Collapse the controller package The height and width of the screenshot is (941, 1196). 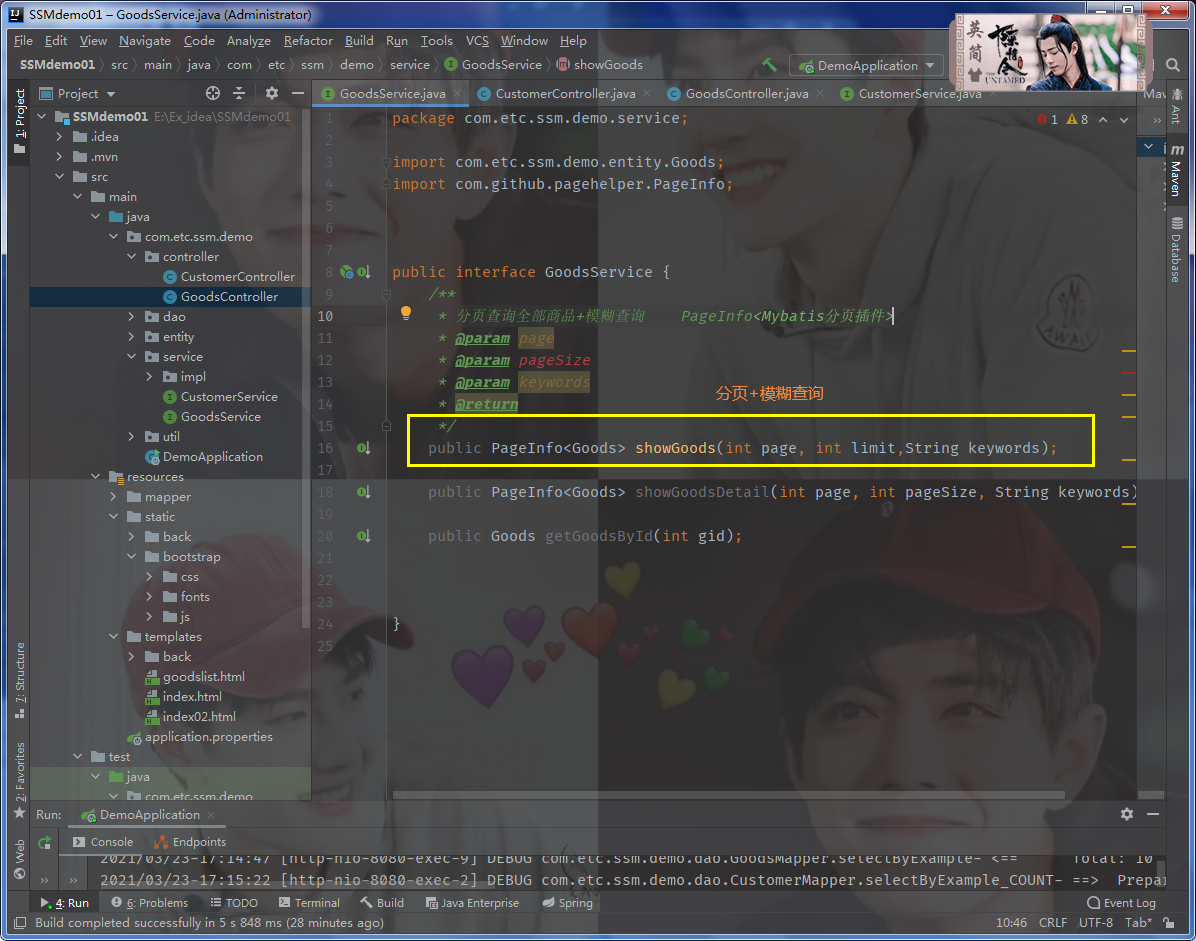coord(131,256)
